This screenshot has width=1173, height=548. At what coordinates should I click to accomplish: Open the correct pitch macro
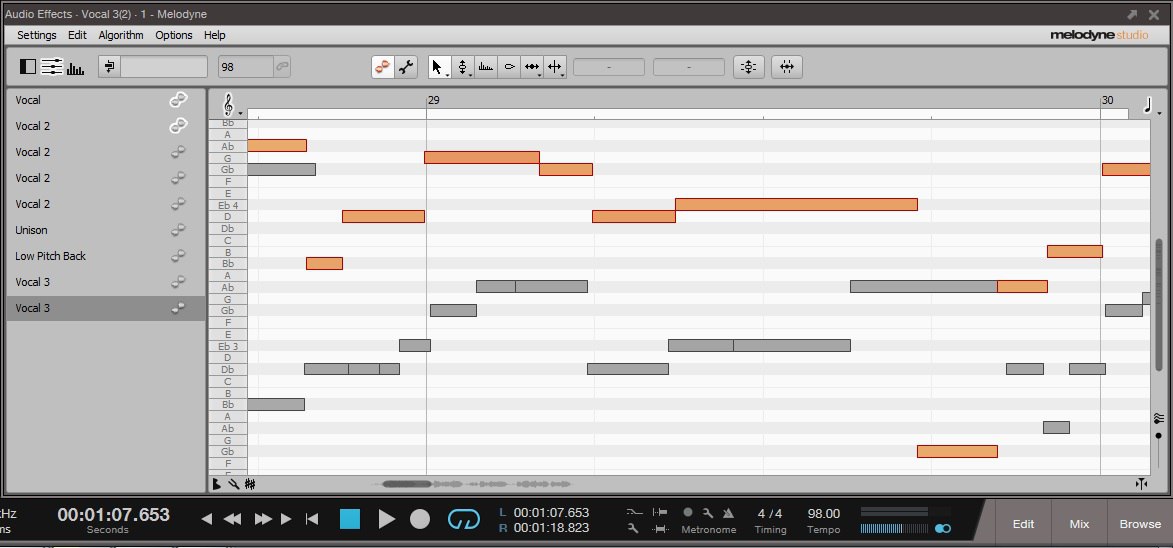(x=749, y=67)
